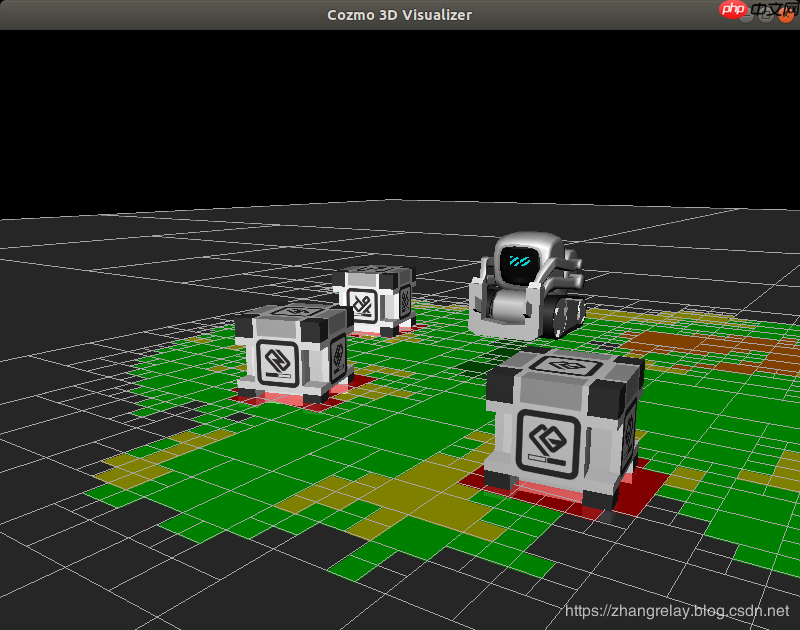Select the farthest light cube in the back
This screenshot has height=630, width=800.
(x=374, y=300)
